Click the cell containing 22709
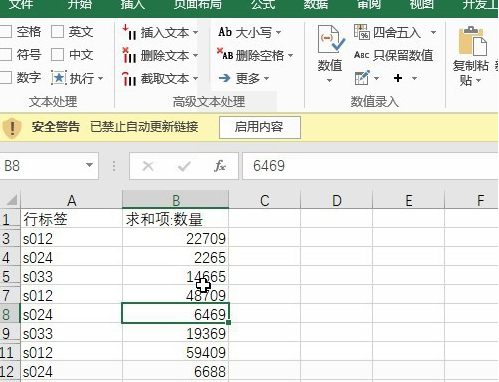Viewport: 499px width, 382px height. pos(176,238)
